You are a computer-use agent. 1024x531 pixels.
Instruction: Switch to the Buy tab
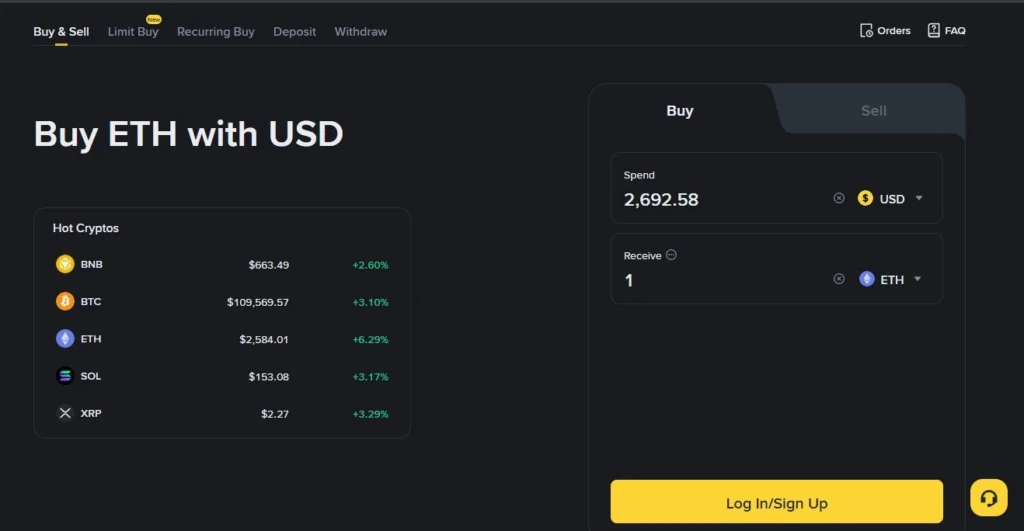680,110
